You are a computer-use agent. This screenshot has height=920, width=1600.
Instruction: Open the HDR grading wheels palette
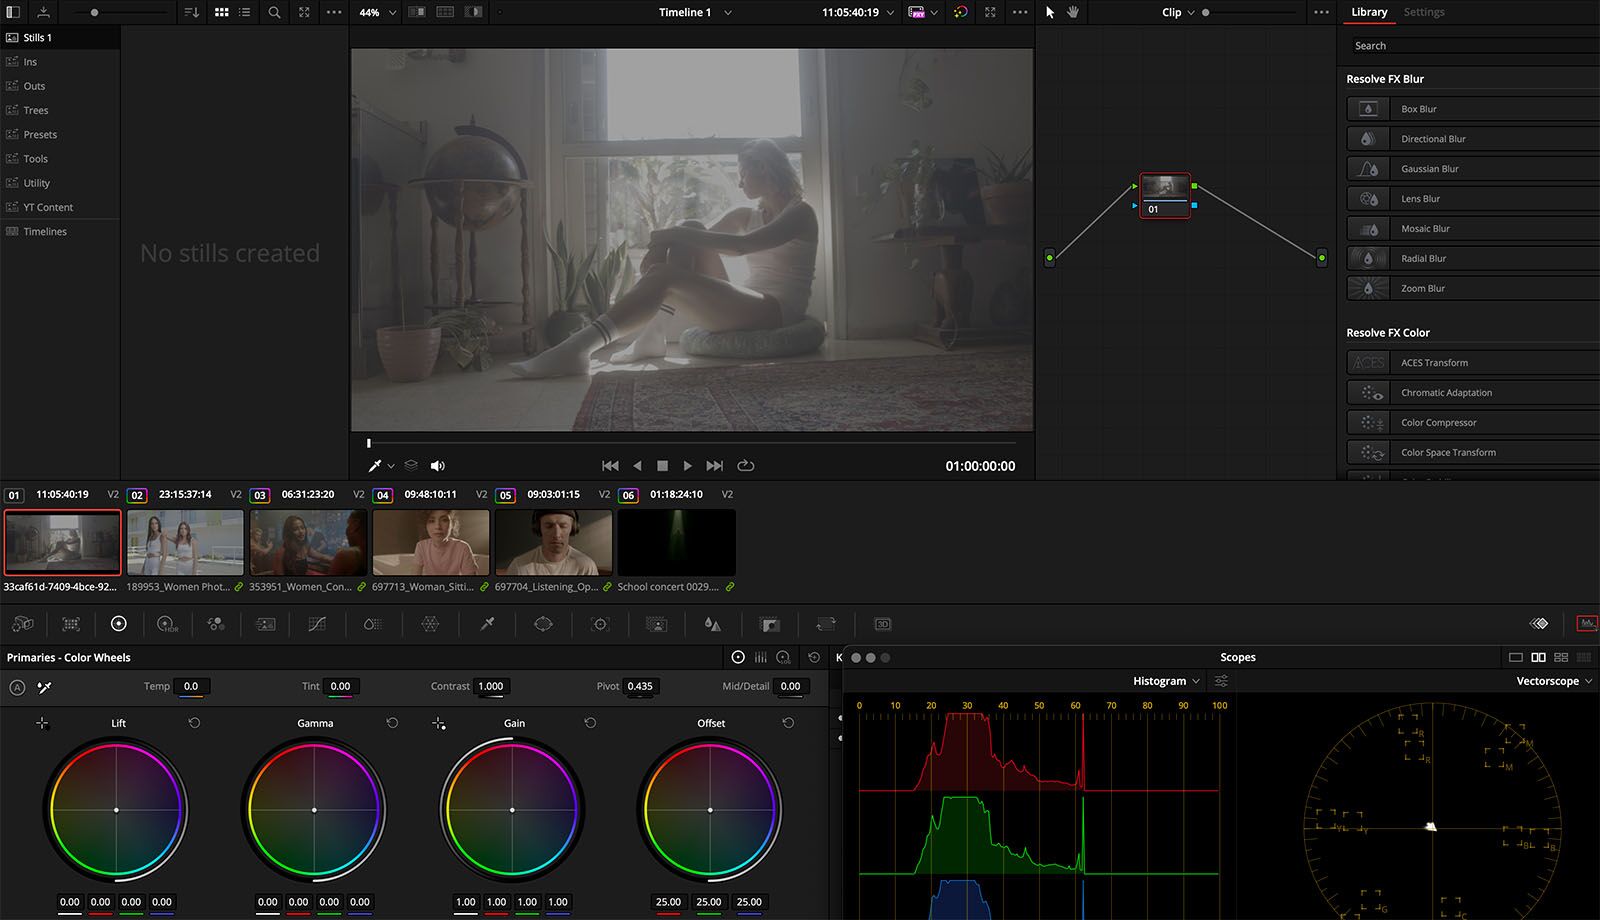[x=166, y=624]
